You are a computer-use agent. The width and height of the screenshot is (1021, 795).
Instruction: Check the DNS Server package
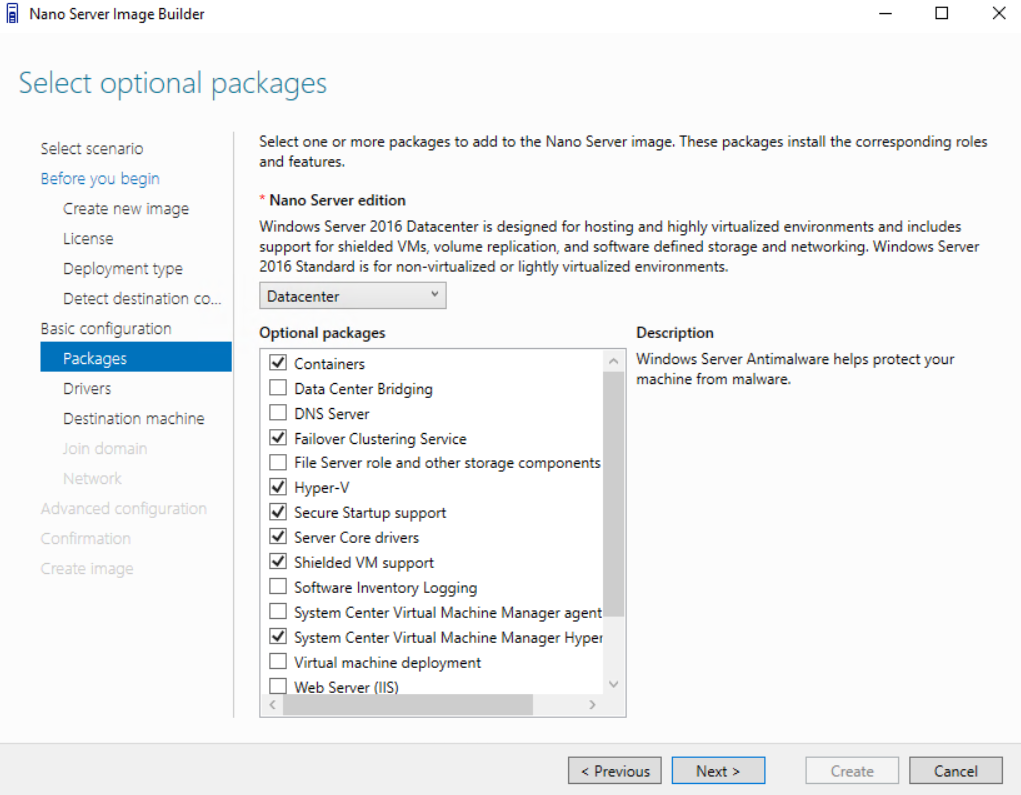(x=278, y=413)
